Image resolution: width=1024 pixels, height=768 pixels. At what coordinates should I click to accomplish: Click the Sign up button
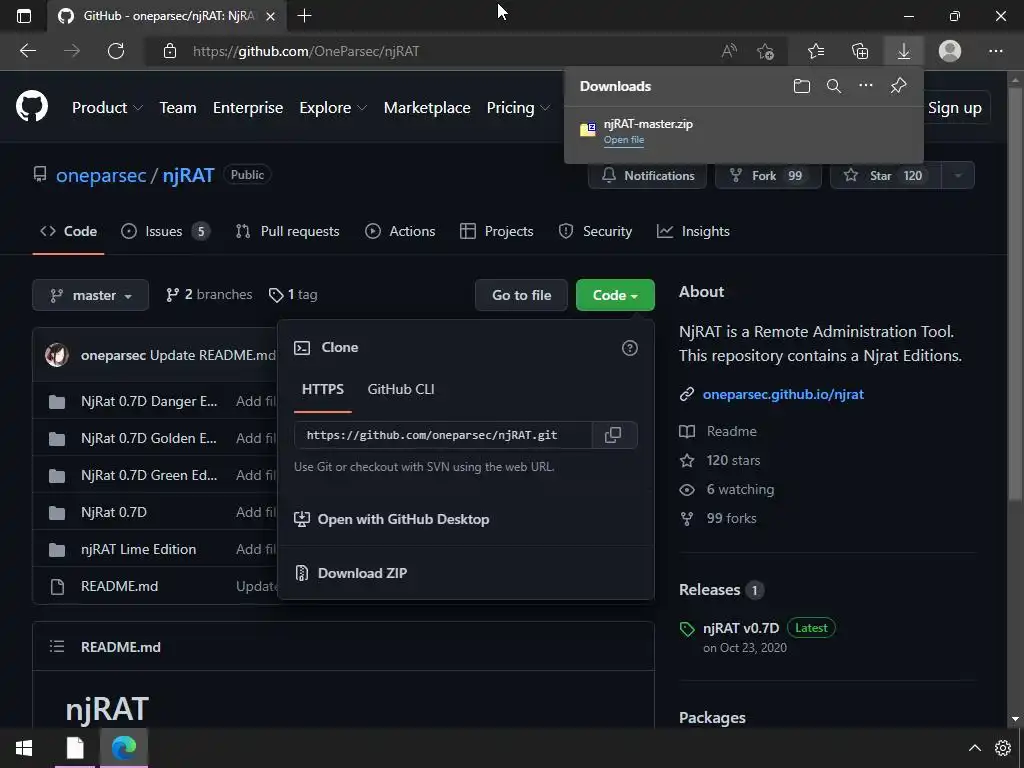pyautogui.click(x=955, y=108)
